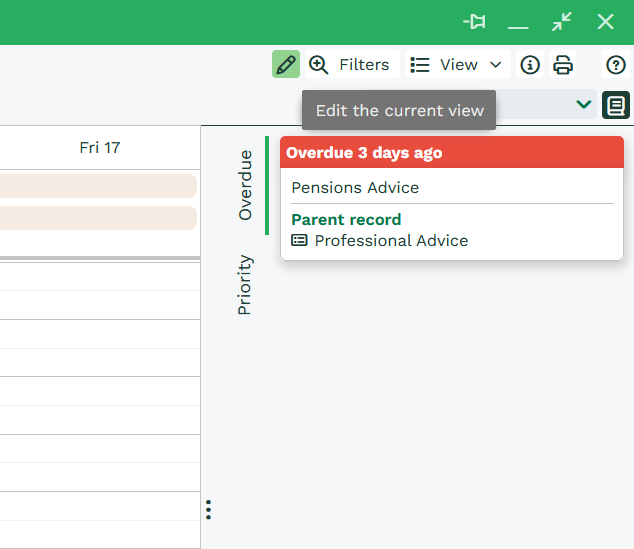The width and height of the screenshot is (634, 549).
Task: Click the red 'Overdue 3 days ago' header
Action: point(452,153)
